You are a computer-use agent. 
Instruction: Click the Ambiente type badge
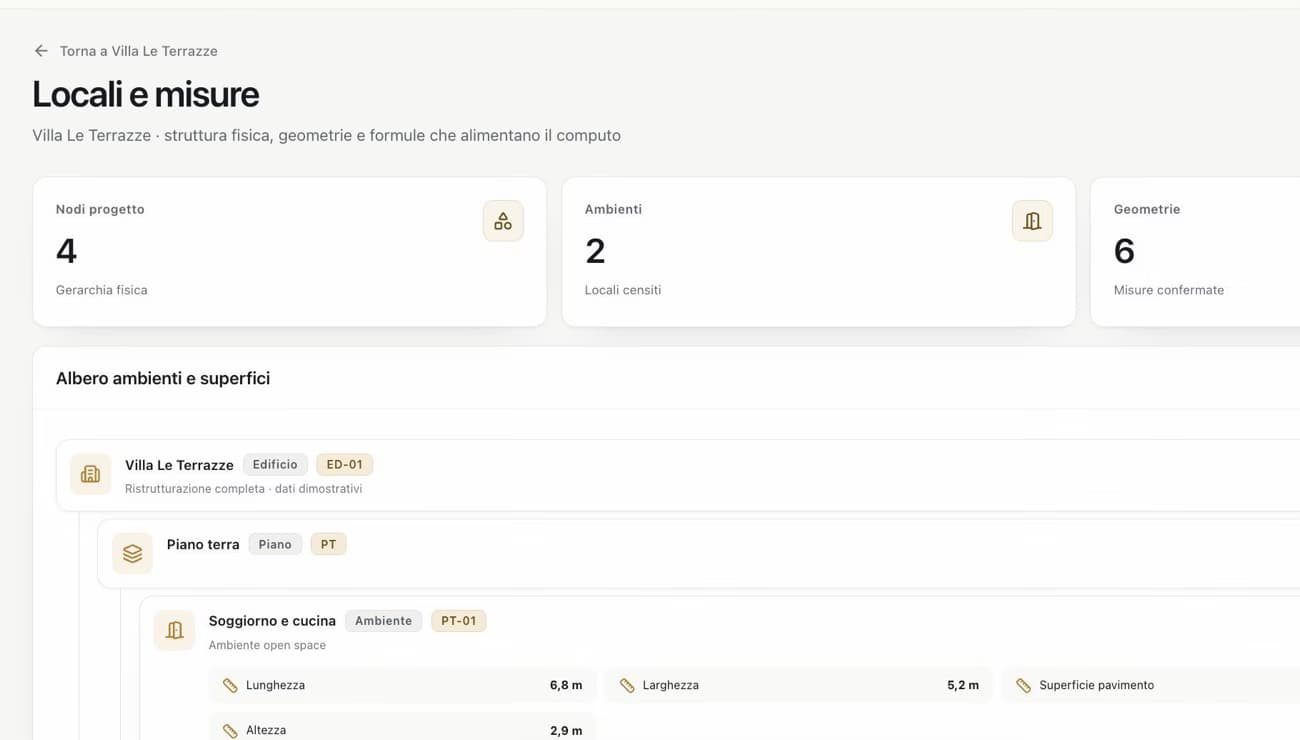point(383,621)
